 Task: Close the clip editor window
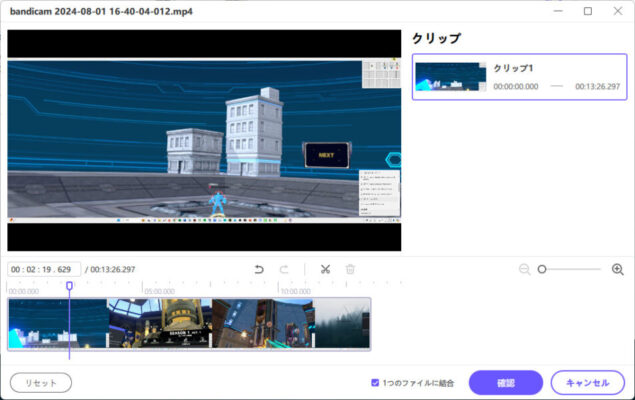618,11
